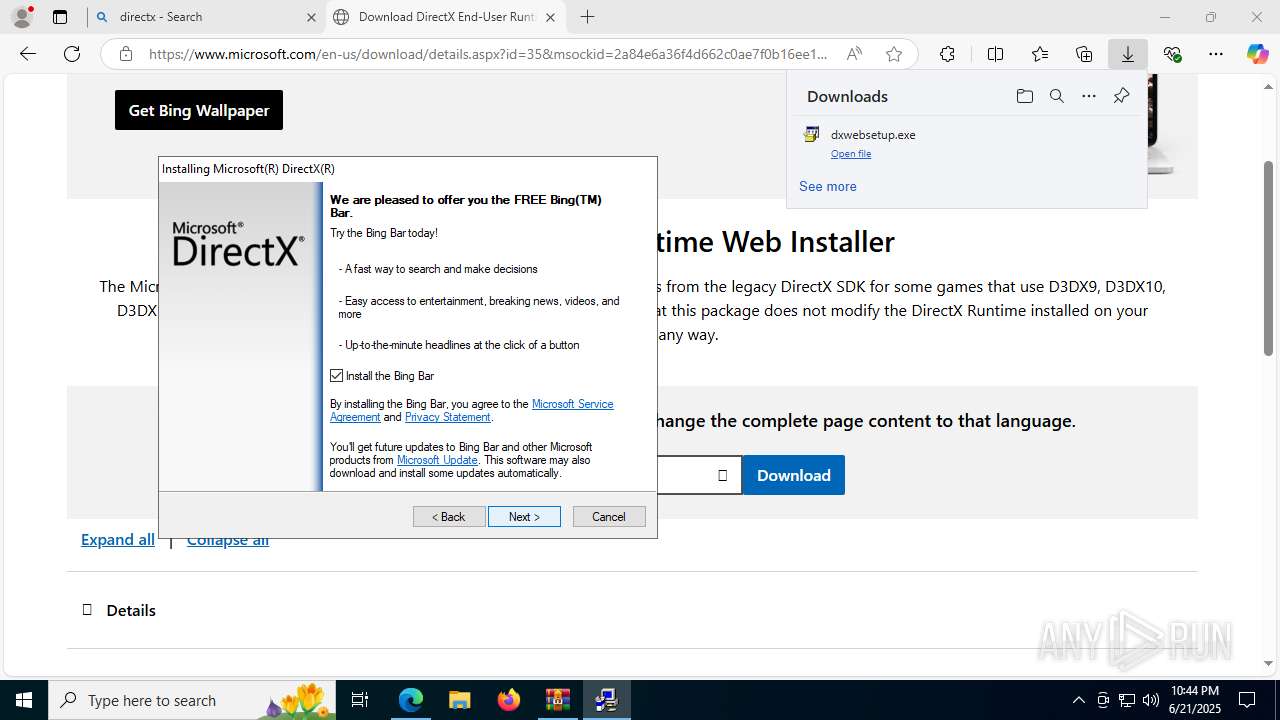
Task: Open new tab with plus icon
Action: pos(588,17)
